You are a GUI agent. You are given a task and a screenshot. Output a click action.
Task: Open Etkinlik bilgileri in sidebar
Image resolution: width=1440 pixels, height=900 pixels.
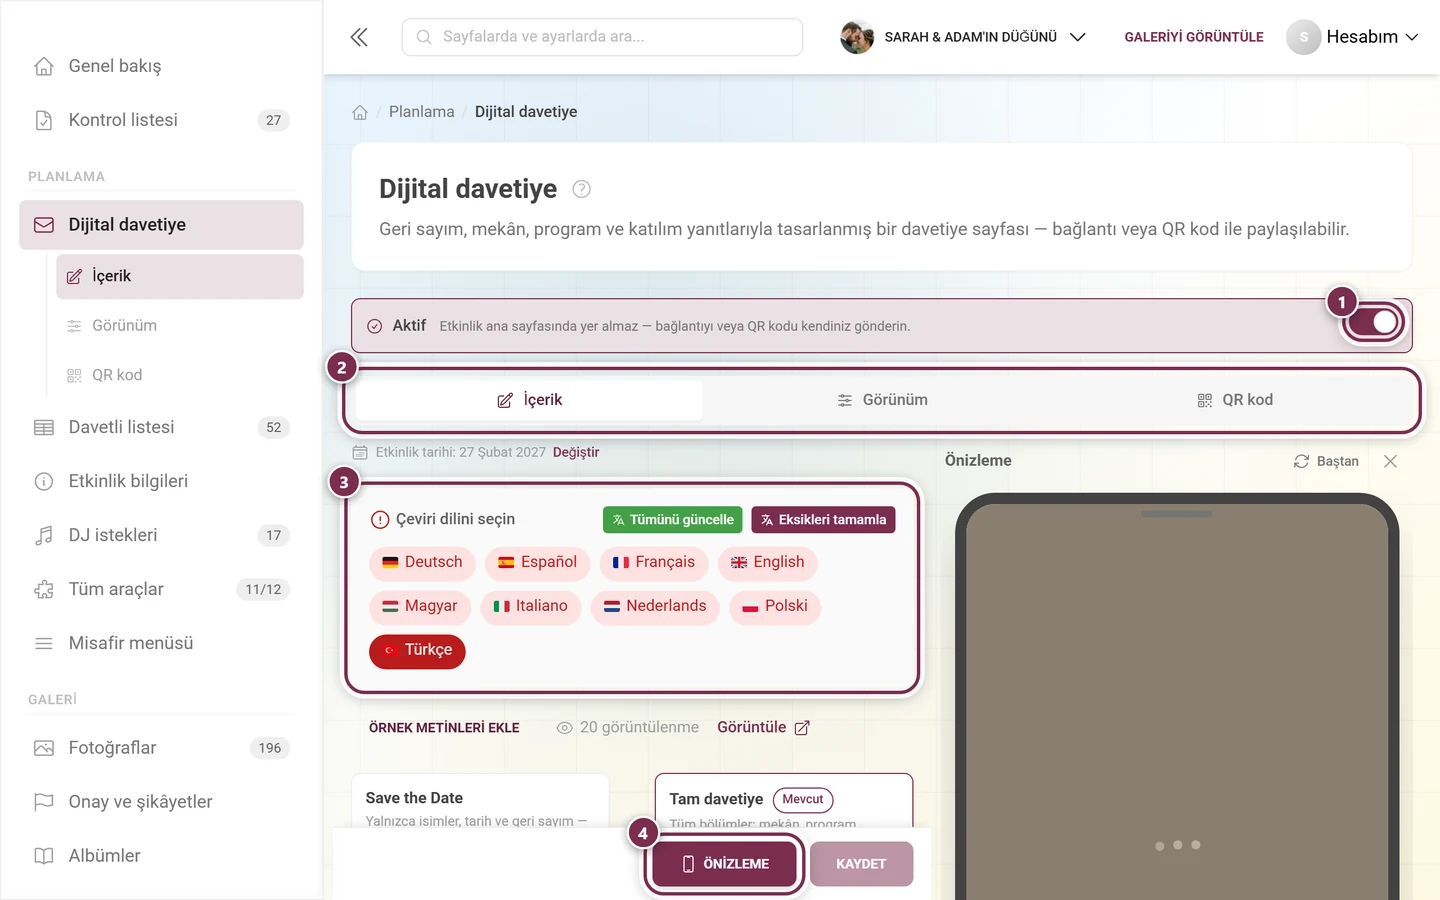pos(161,481)
